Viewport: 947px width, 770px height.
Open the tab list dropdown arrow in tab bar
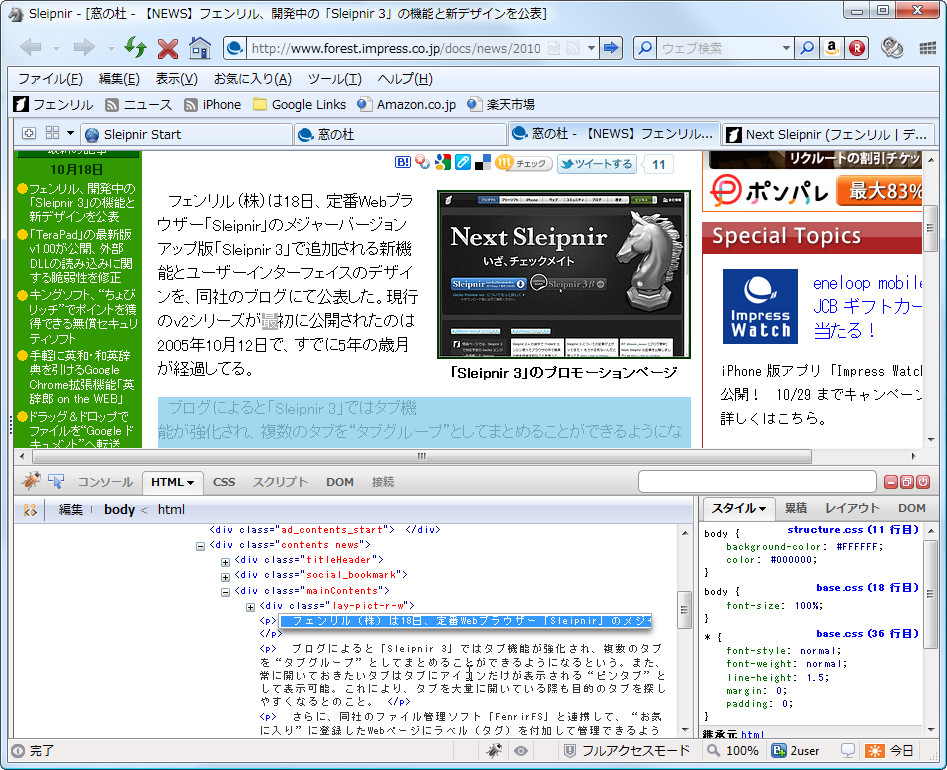point(70,133)
